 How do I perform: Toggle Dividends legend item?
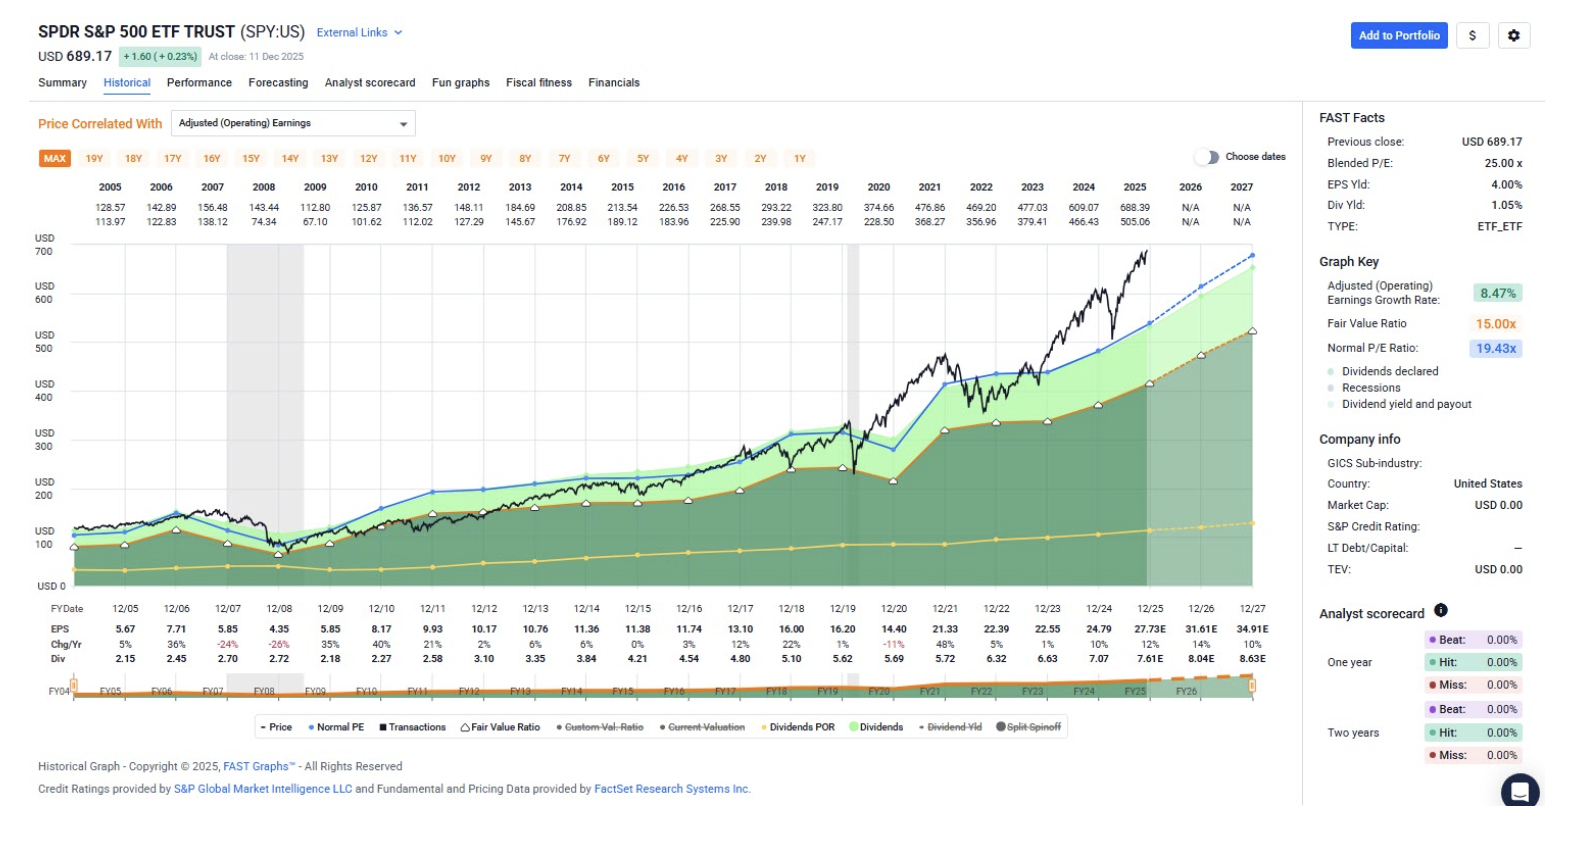pos(877,727)
